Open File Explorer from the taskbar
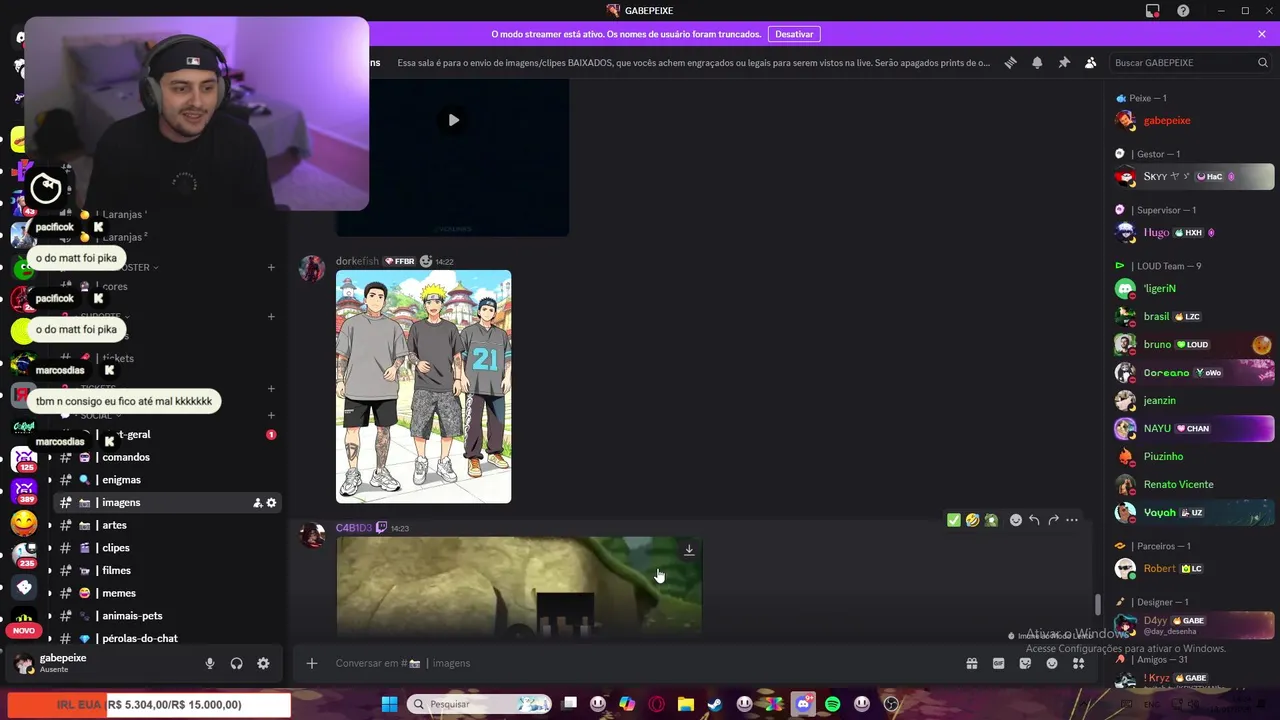This screenshot has height=720, width=1280. (686, 704)
